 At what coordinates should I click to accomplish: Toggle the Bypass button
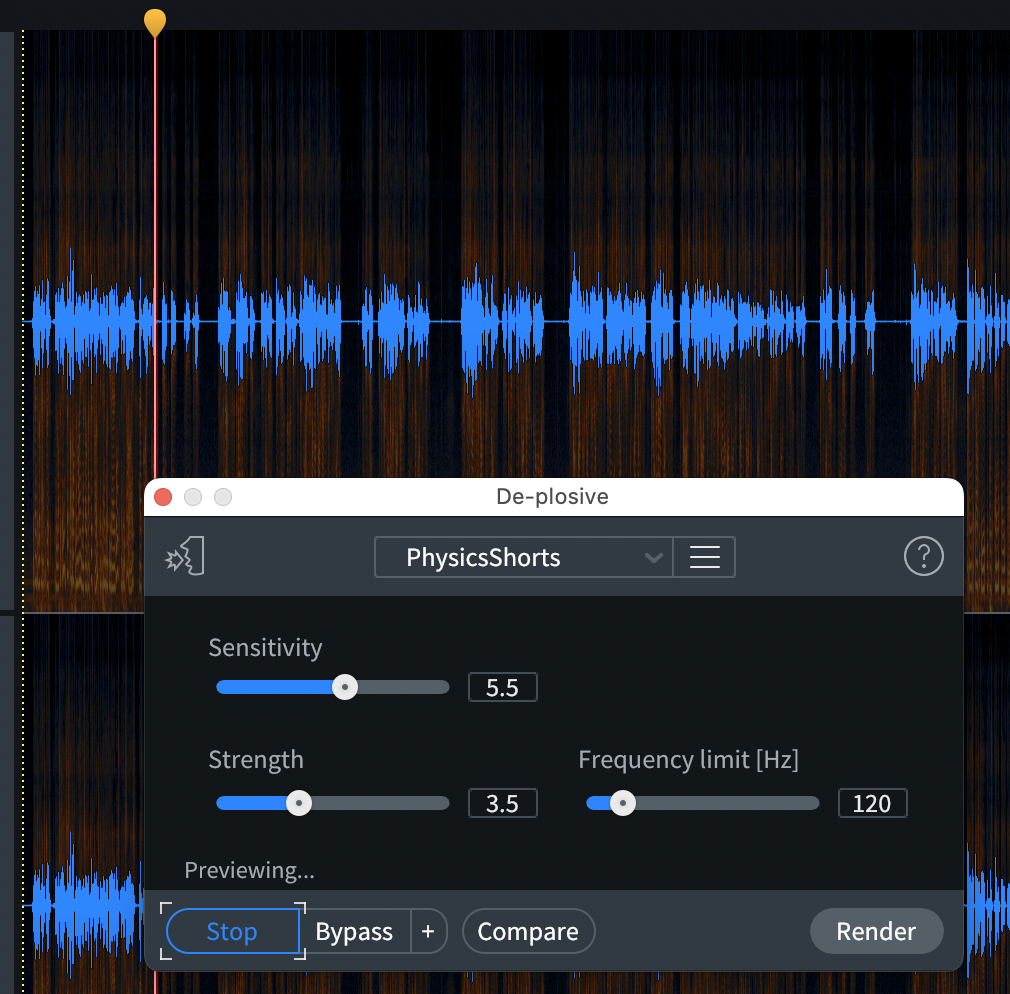(x=354, y=932)
